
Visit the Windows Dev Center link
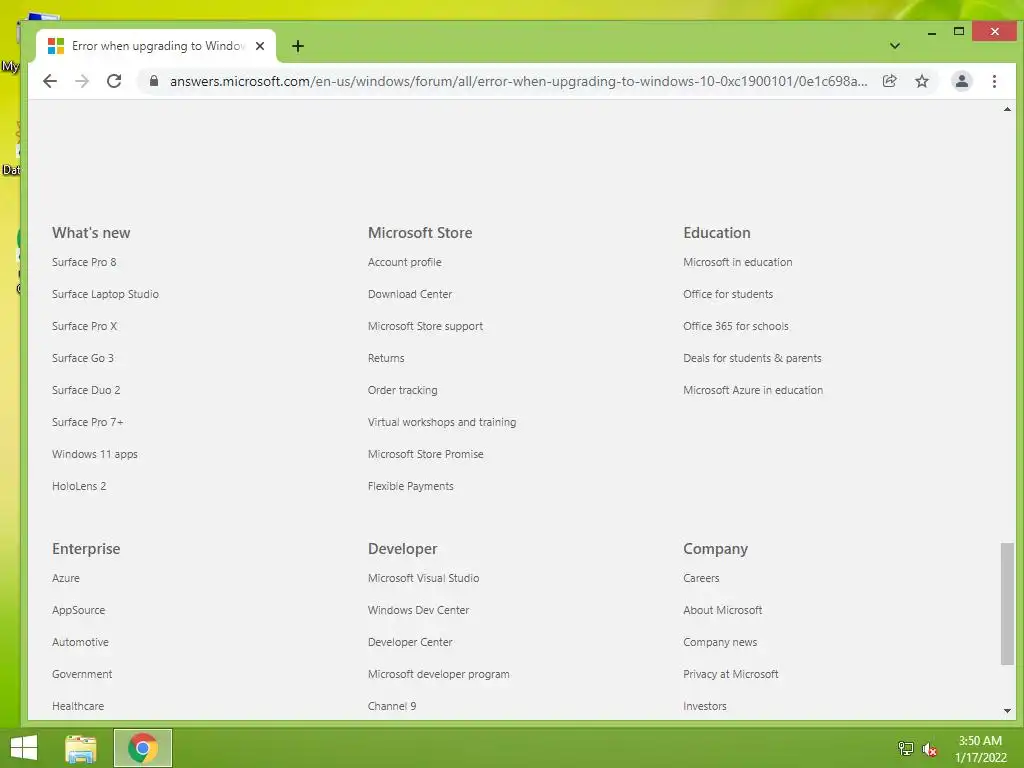[418, 610]
